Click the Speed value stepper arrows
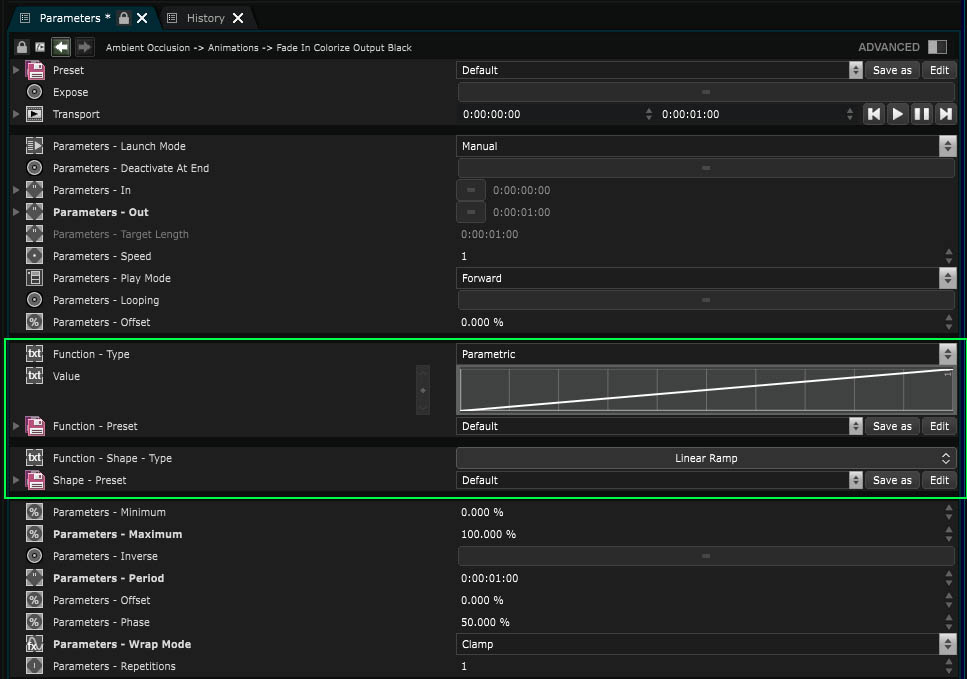 click(948, 256)
